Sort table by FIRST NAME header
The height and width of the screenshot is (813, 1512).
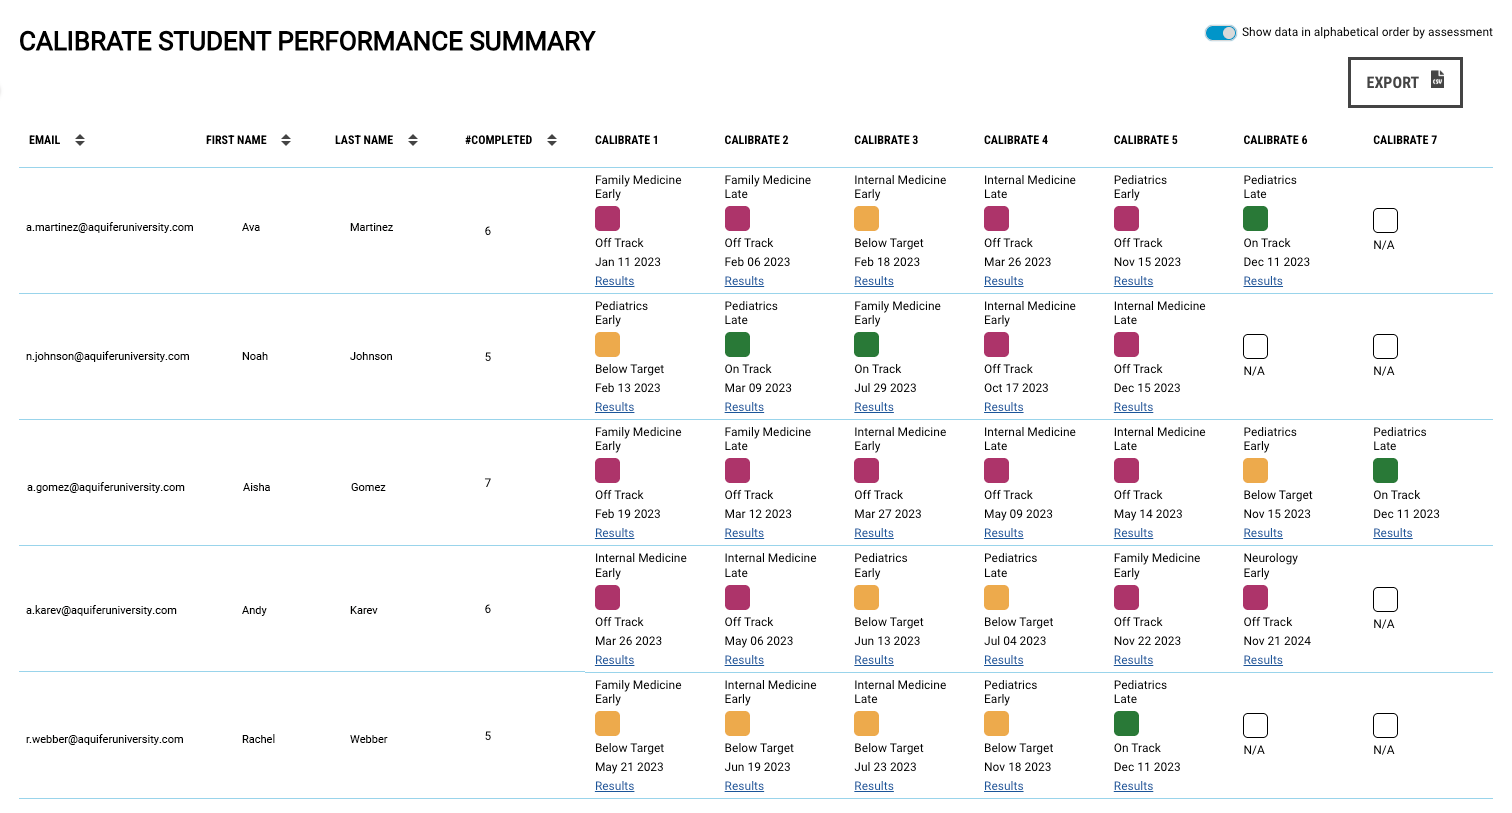(236, 140)
